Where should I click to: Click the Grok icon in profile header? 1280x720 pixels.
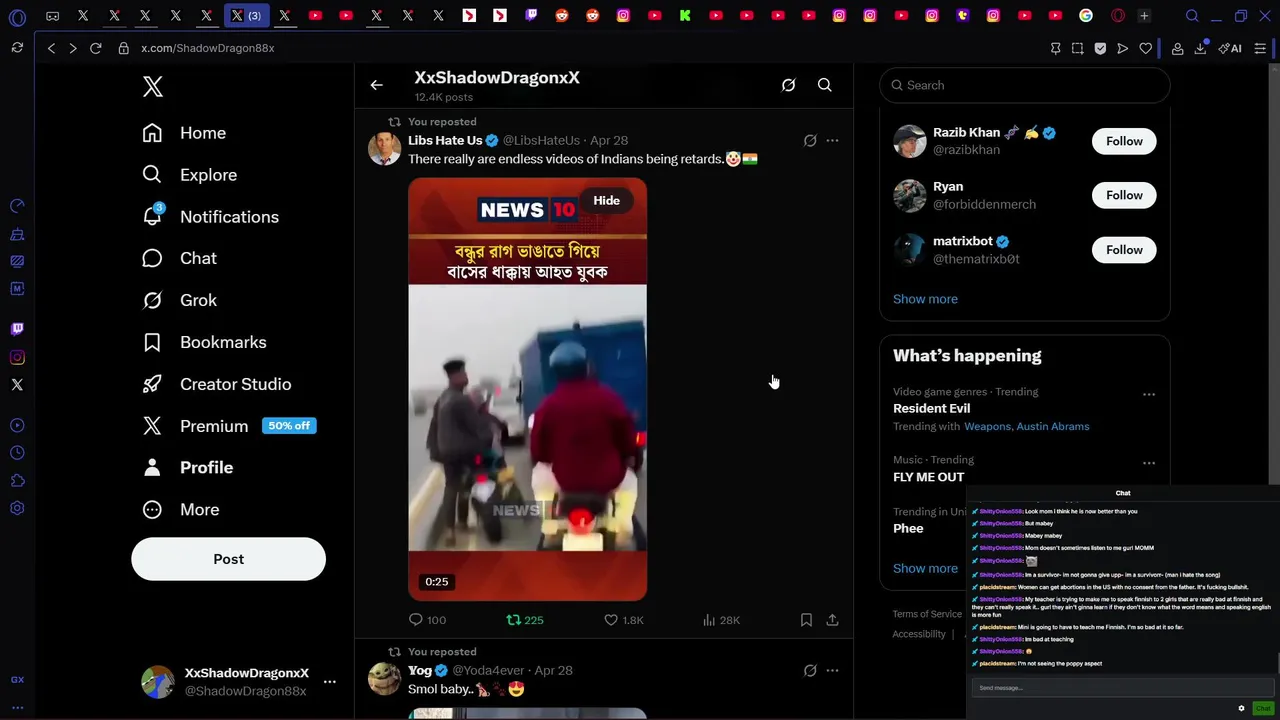[x=788, y=86]
